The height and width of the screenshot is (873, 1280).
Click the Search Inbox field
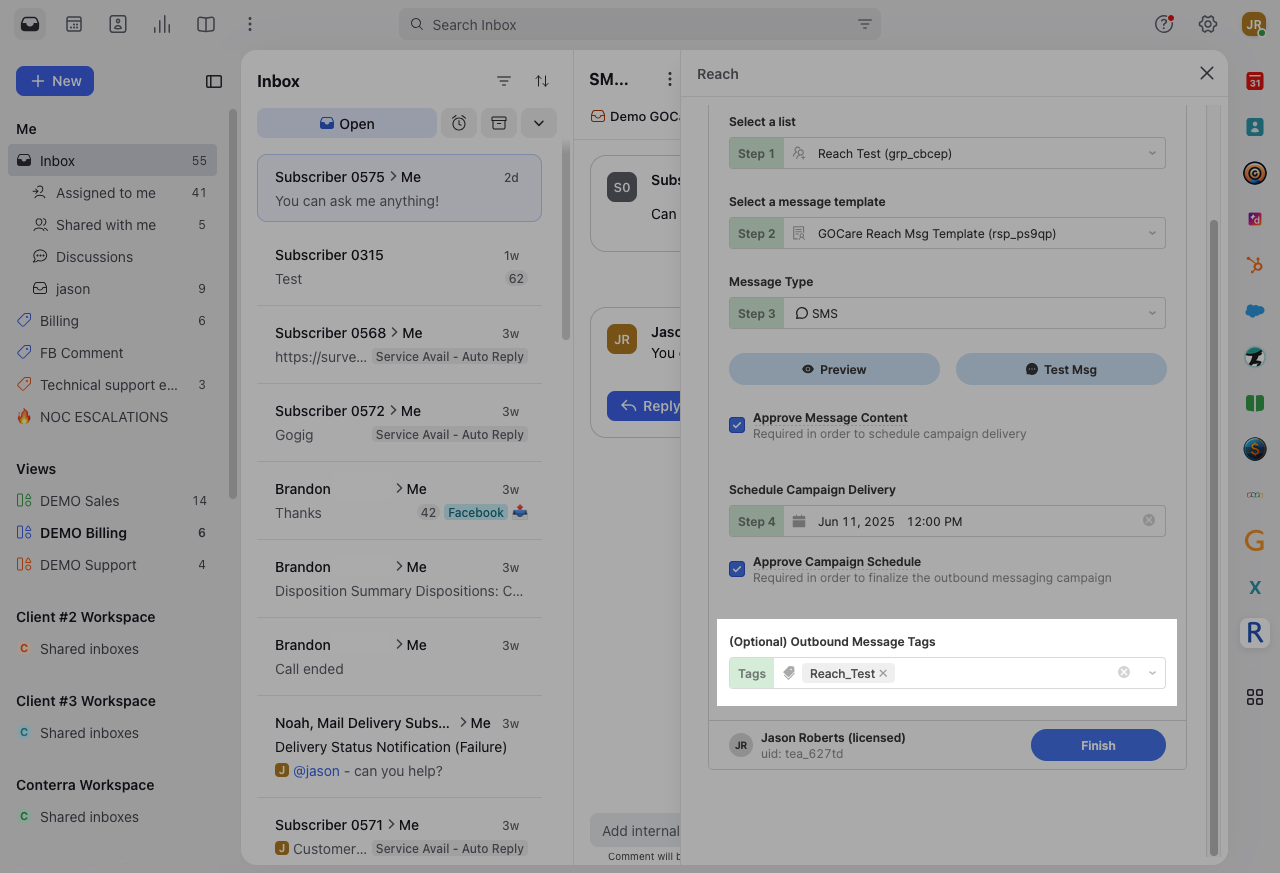click(x=640, y=24)
